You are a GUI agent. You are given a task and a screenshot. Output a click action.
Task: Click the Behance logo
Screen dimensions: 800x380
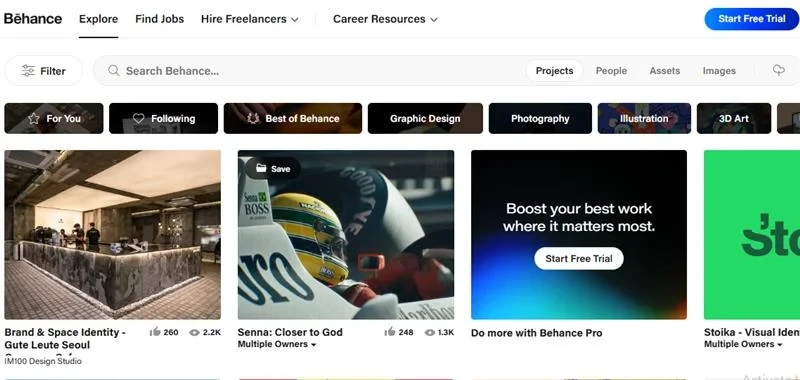point(33,19)
